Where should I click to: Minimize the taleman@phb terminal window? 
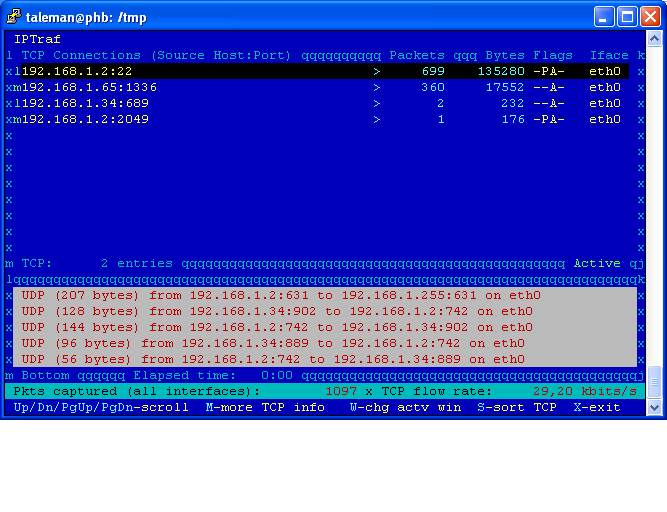click(604, 17)
